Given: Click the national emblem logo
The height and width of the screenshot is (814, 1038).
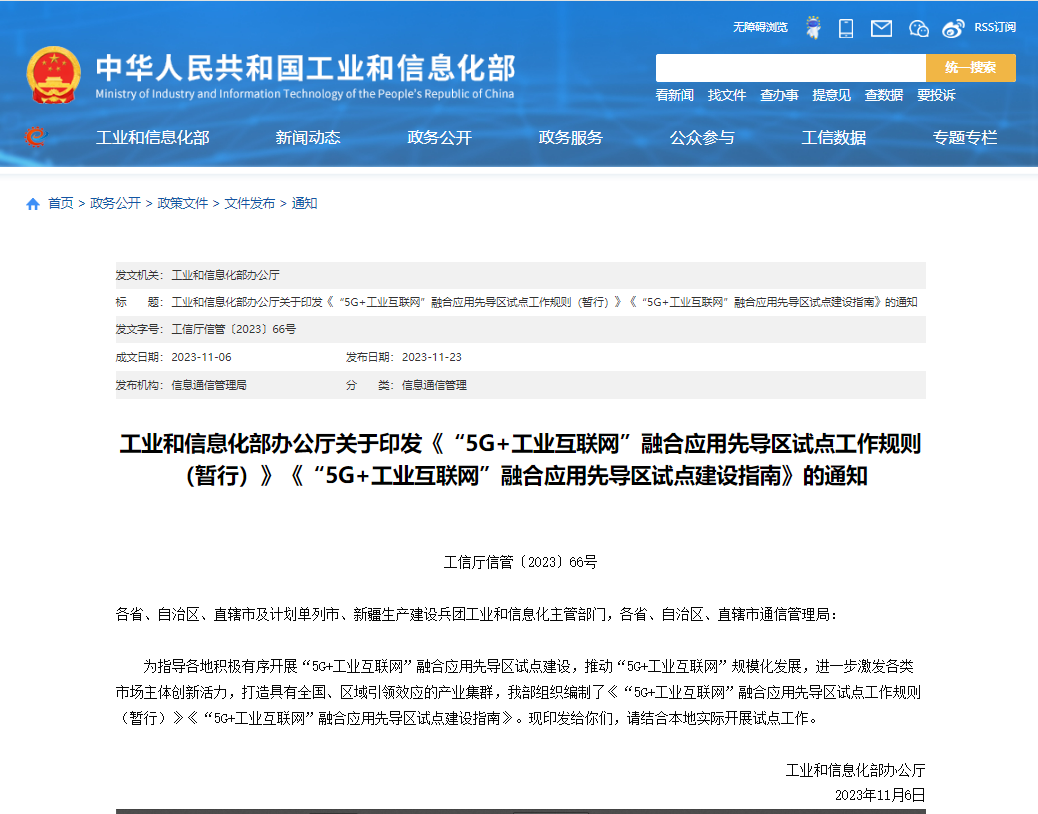Looking at the screenshot, I should click(54, 75).
